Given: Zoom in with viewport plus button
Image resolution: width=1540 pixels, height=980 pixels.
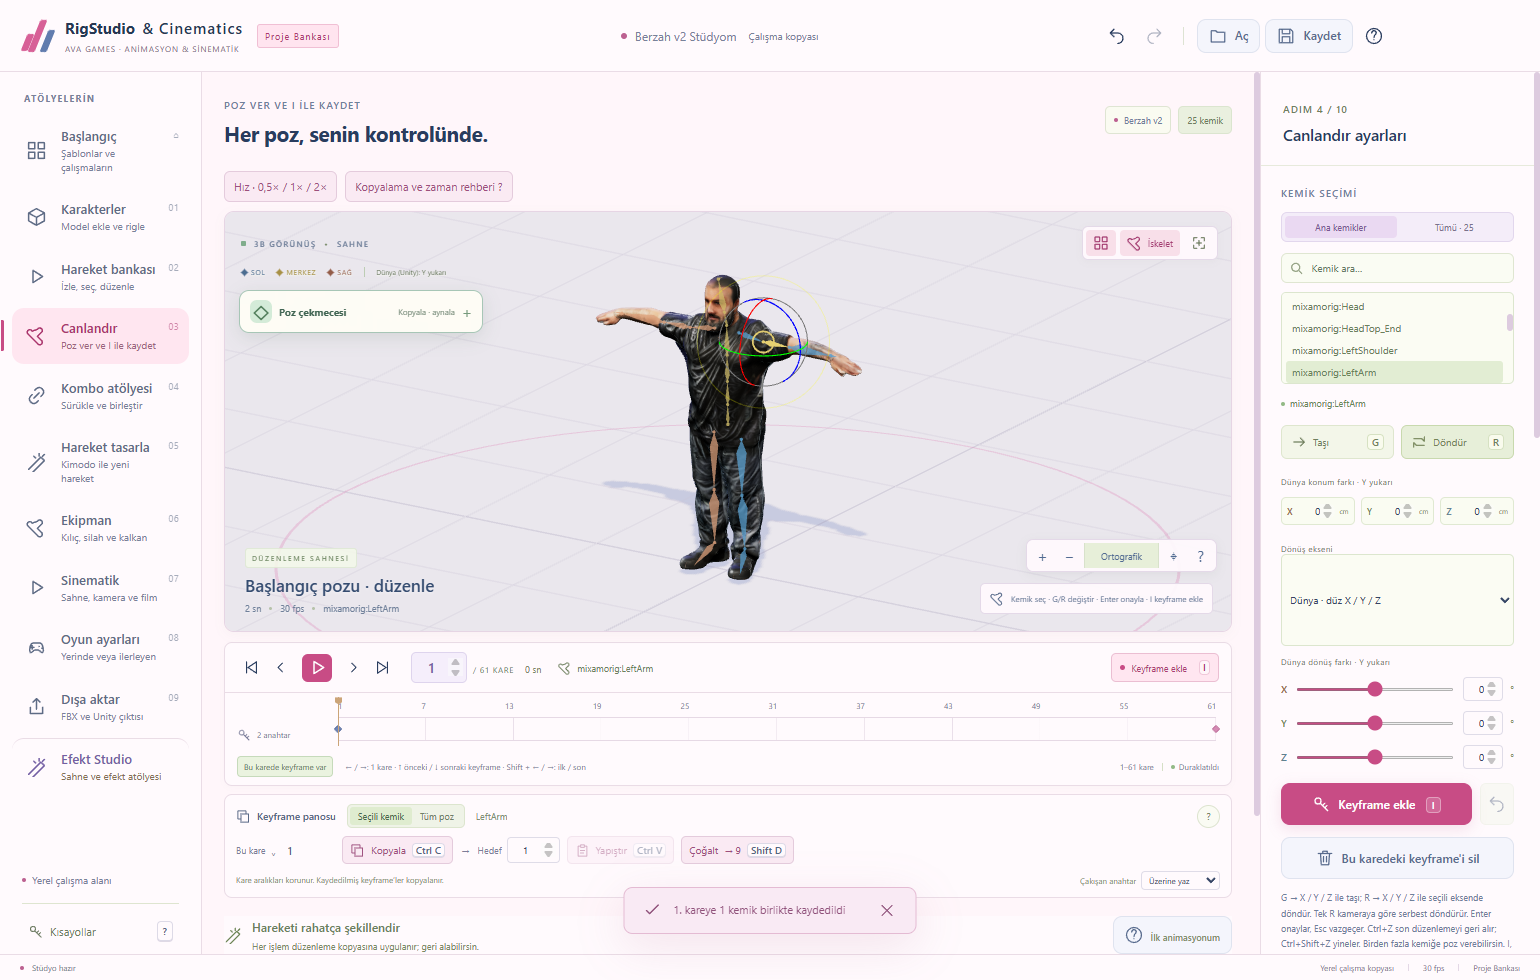Looking at the screenshot, I should tap(1042, 557).
